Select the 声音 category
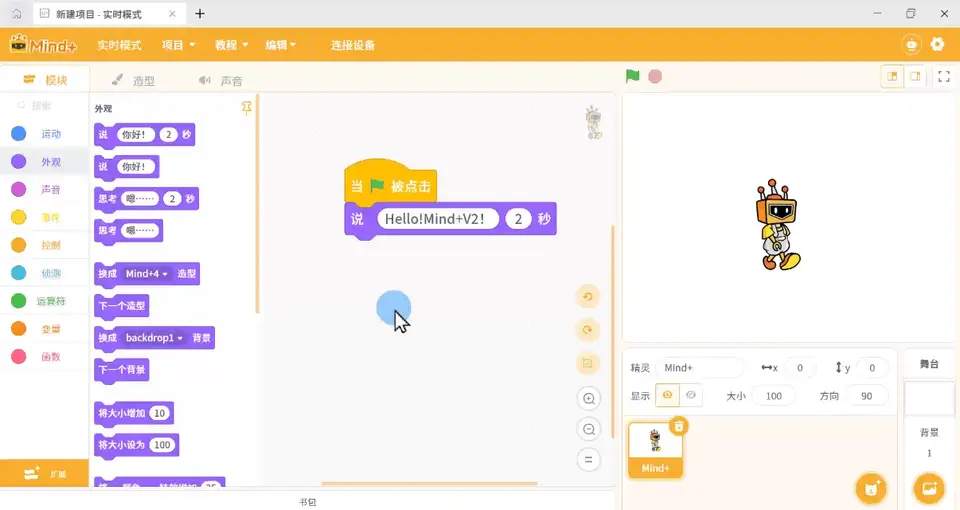The image size is (960, 510). [x=44, y=189]
